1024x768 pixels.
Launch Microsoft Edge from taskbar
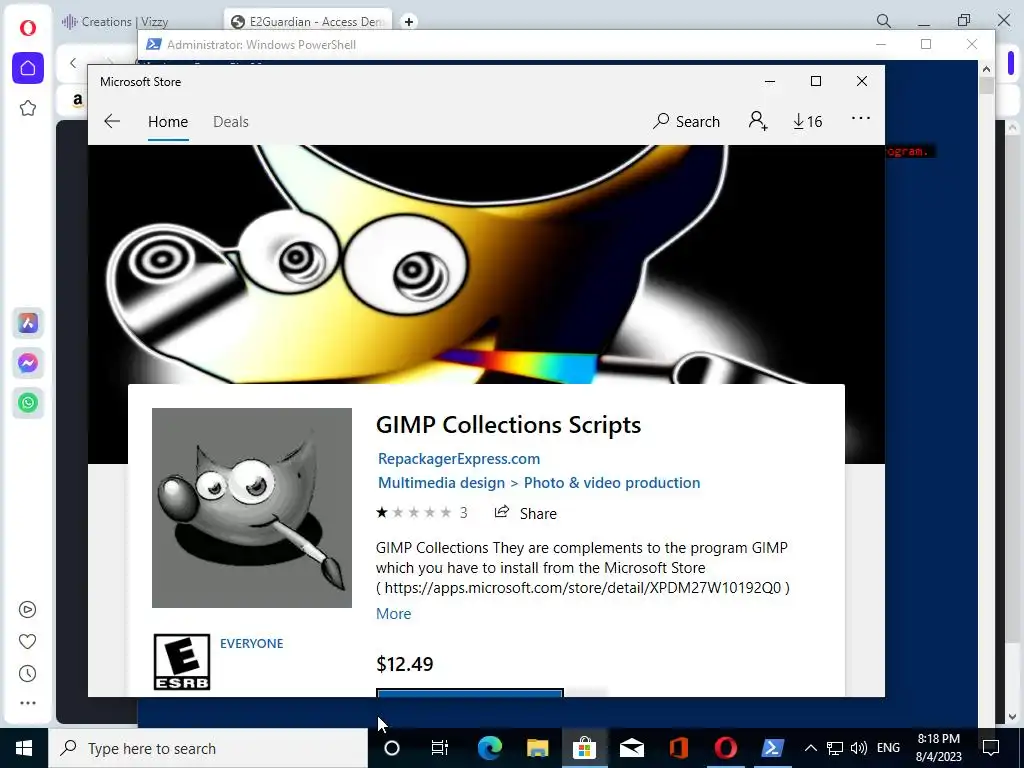coord(489,748)
